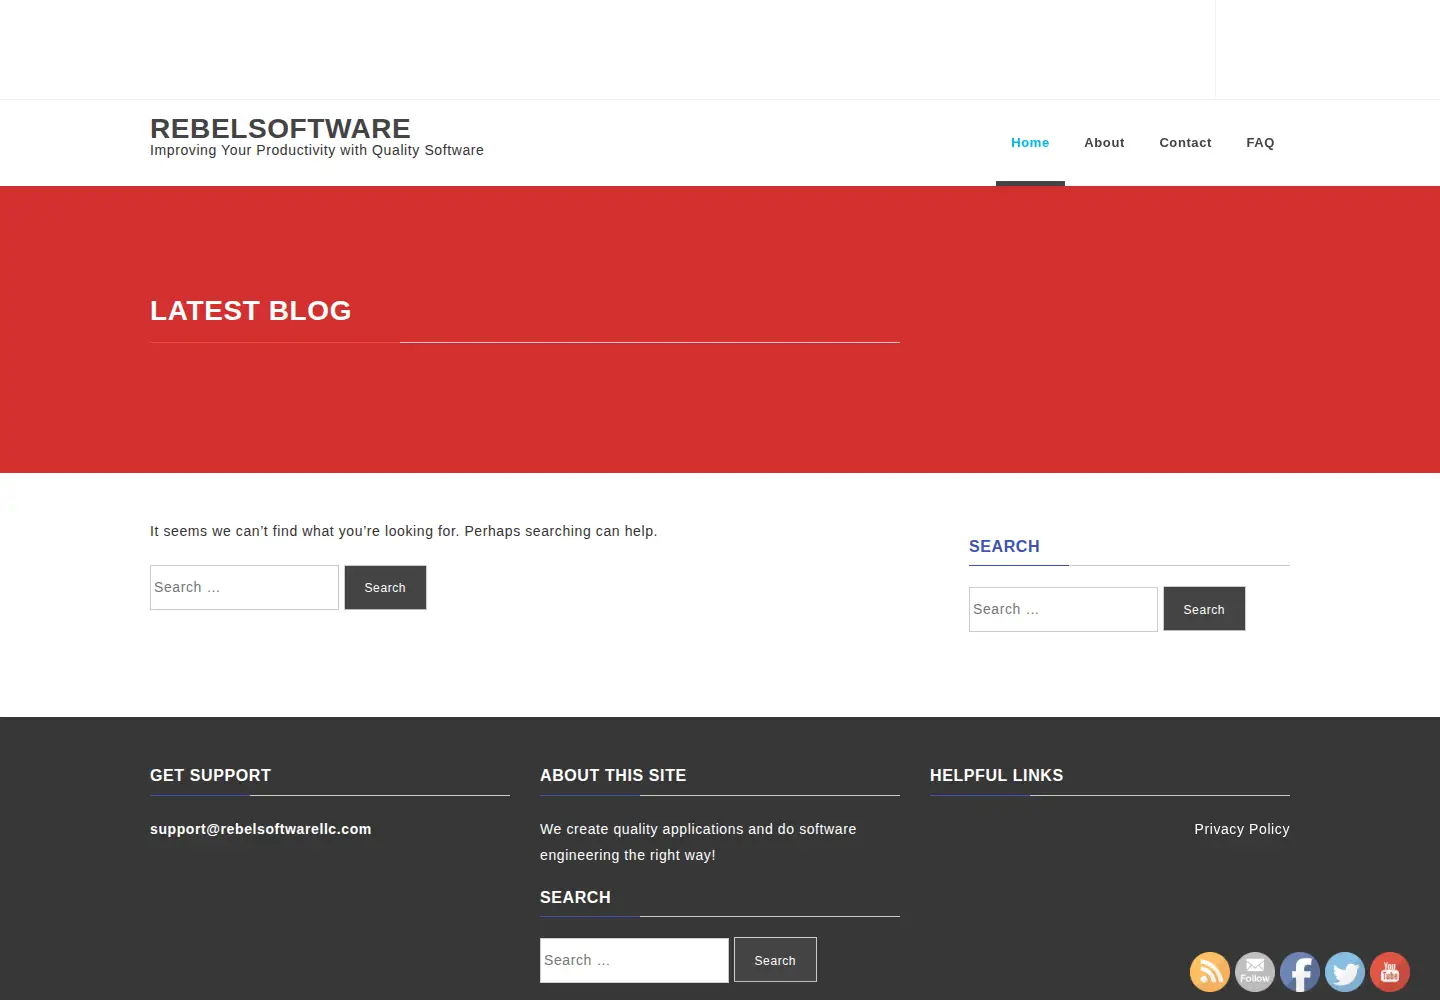The width and height of the screenshot is (1440, 1000).
Task: Click the footer Search button
Action: pyautogui.click(x=775, y=960)
